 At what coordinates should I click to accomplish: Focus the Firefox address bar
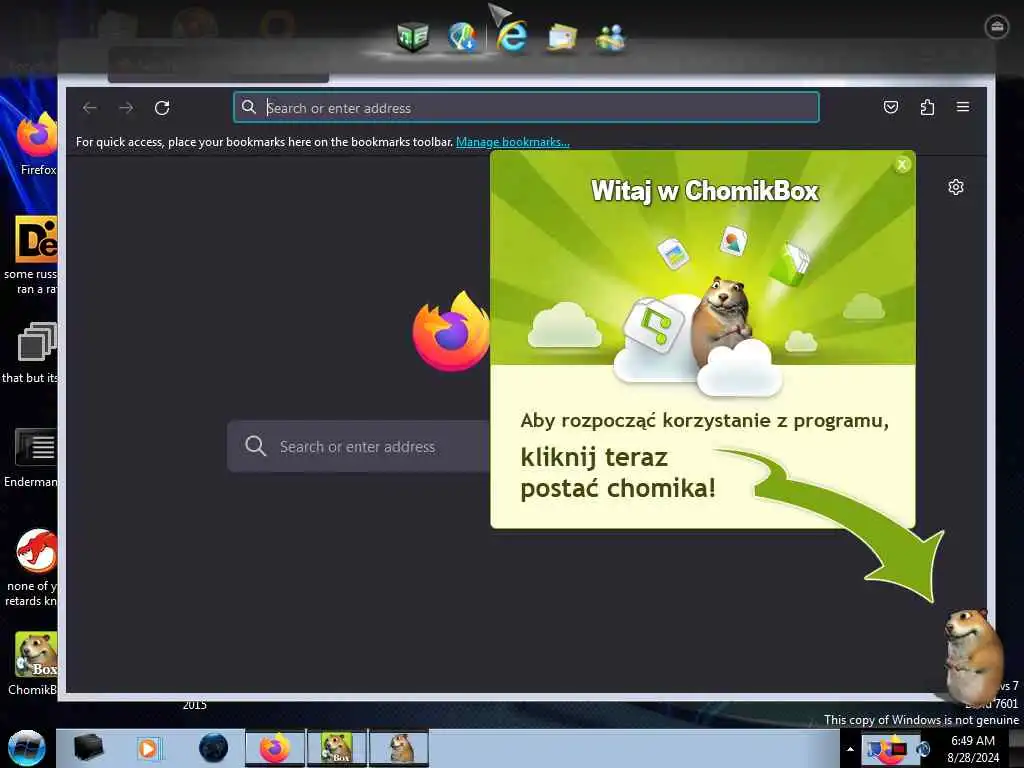pyautogui.click(x=526, y=108)
